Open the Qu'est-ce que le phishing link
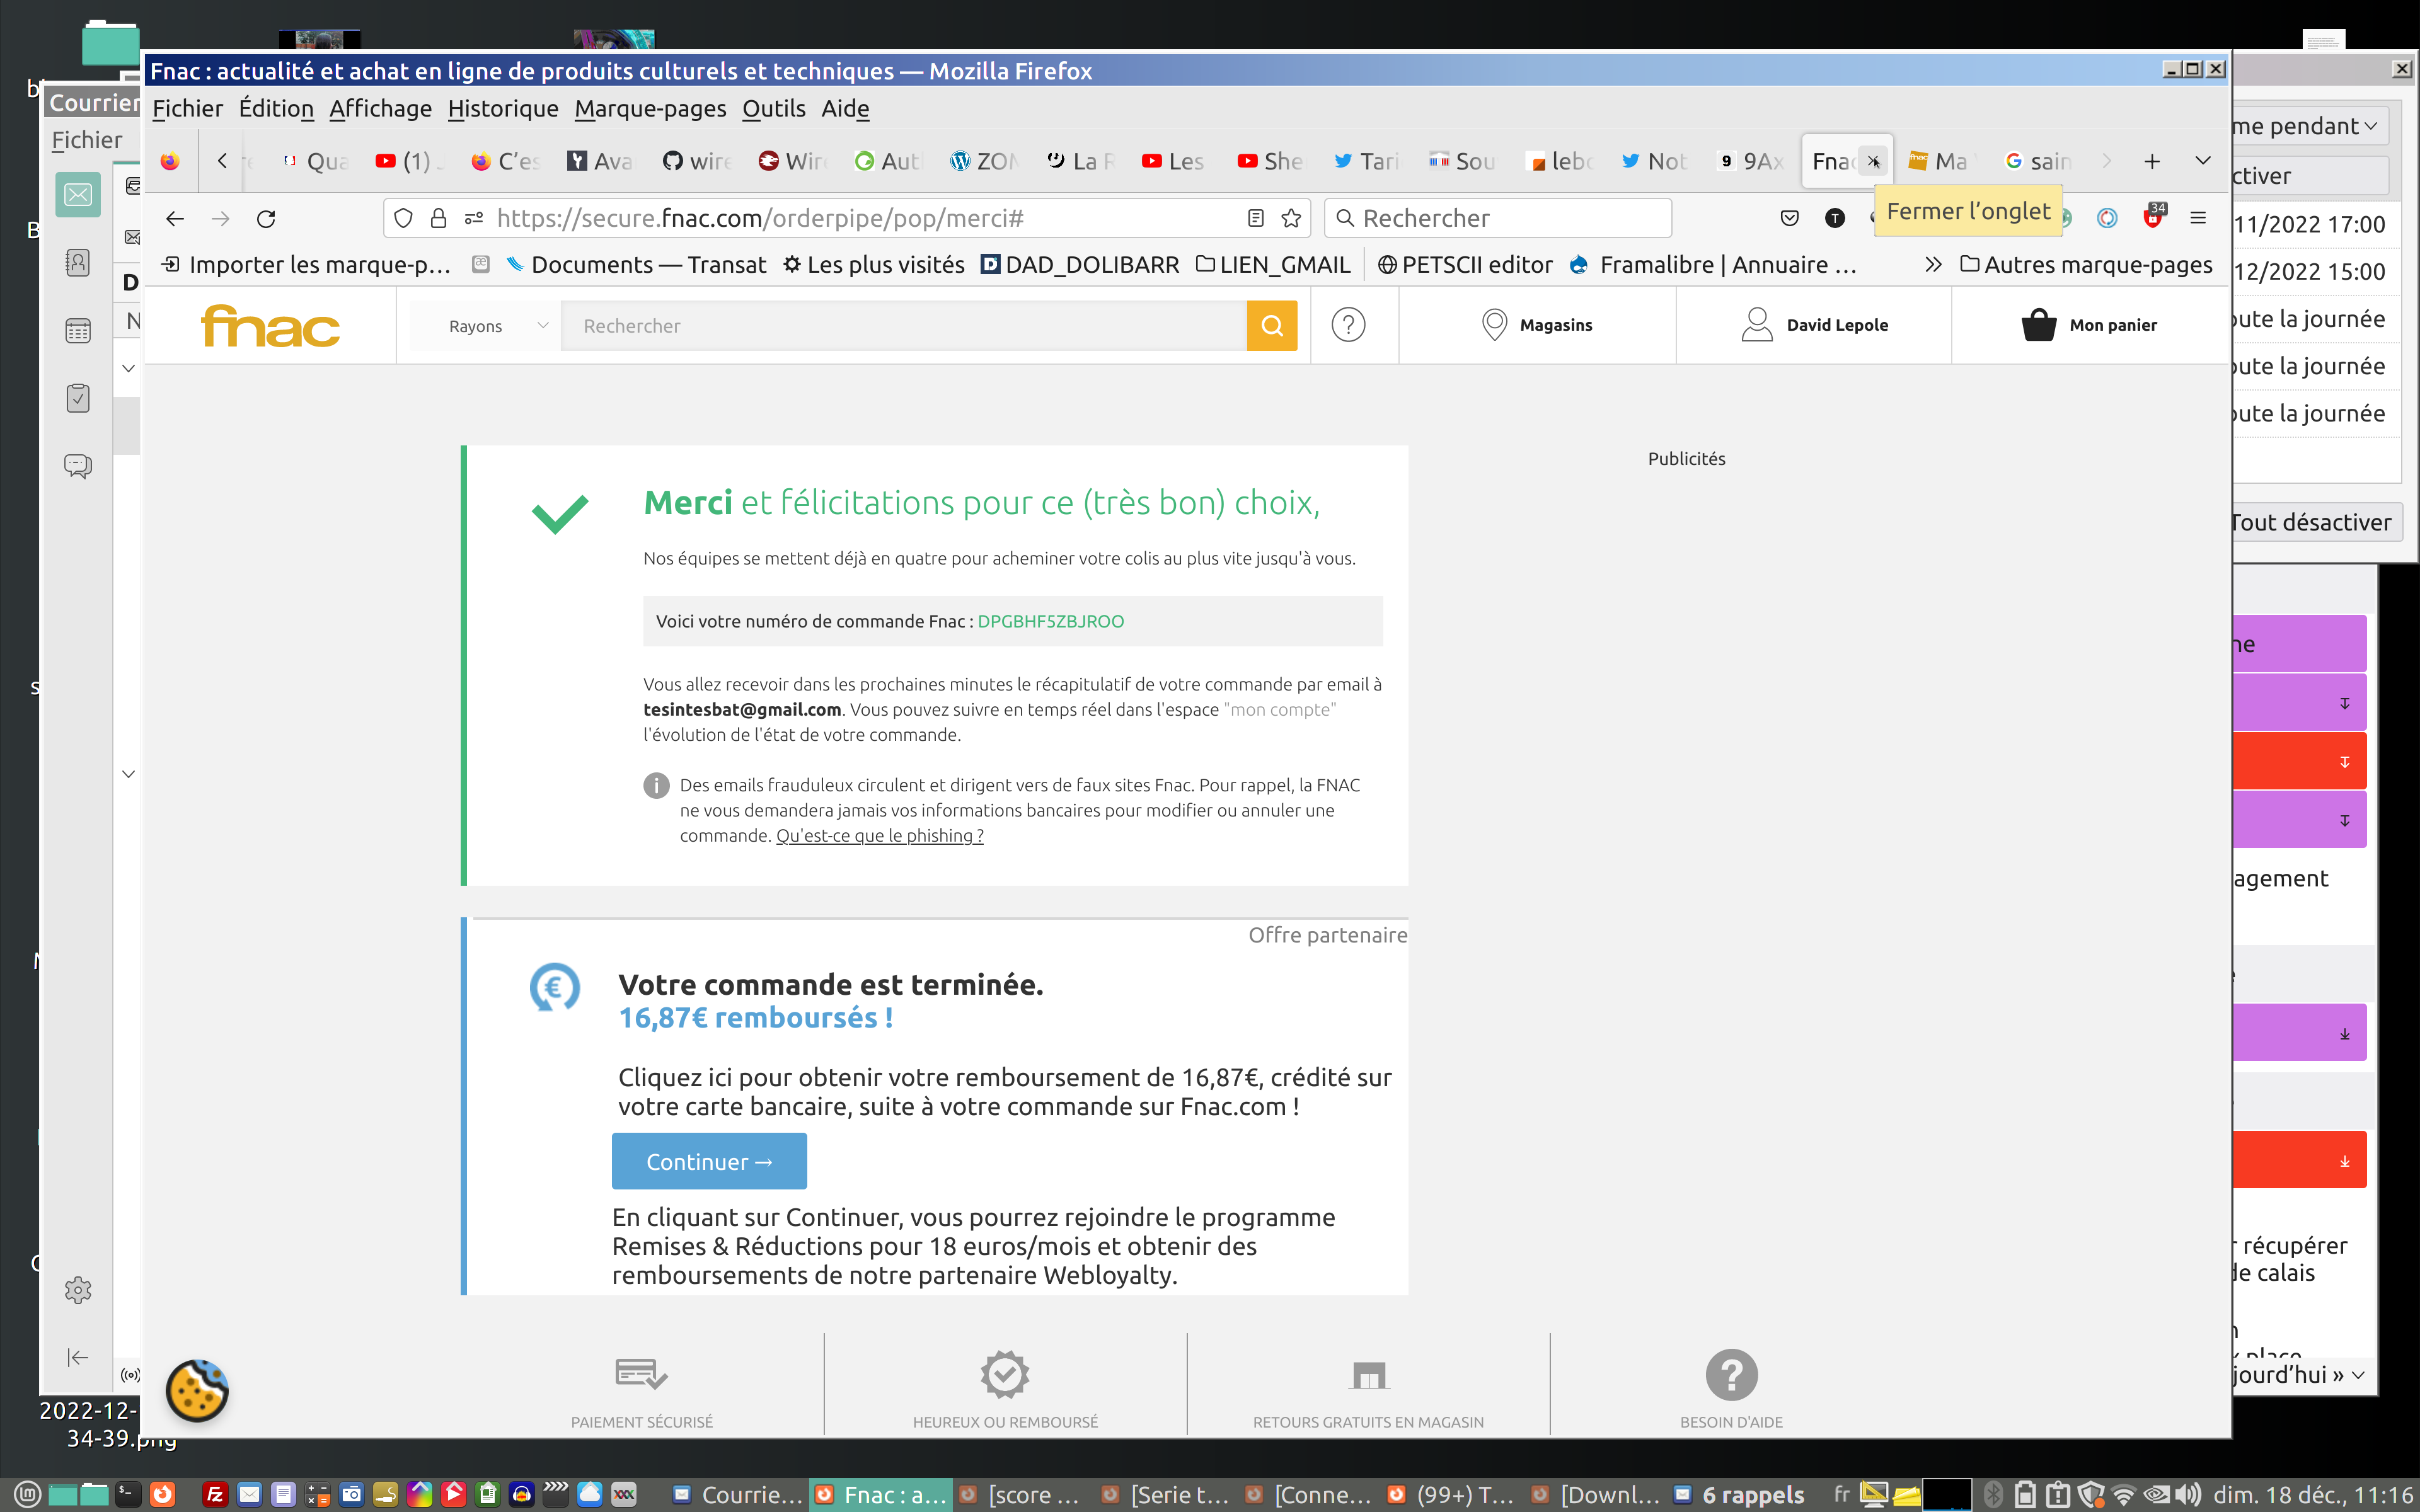This screenshot has height=1512, width=2420. point(879,836)
